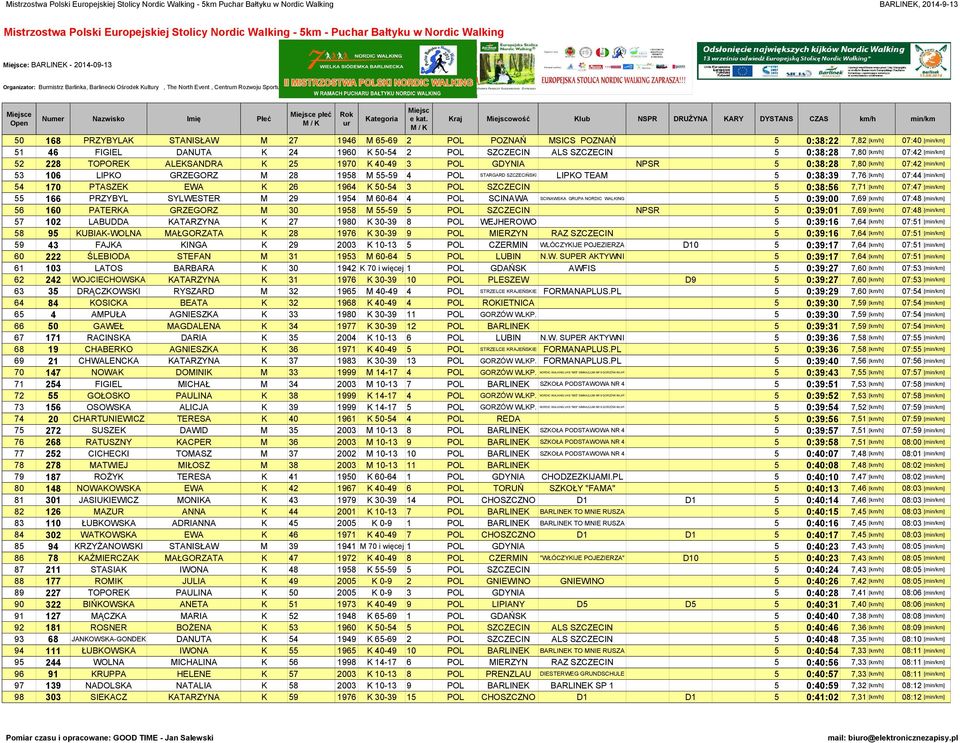Select the Klub column header
Image resolution: width=960 pixels, height=743 pixels.
[582, 119]
